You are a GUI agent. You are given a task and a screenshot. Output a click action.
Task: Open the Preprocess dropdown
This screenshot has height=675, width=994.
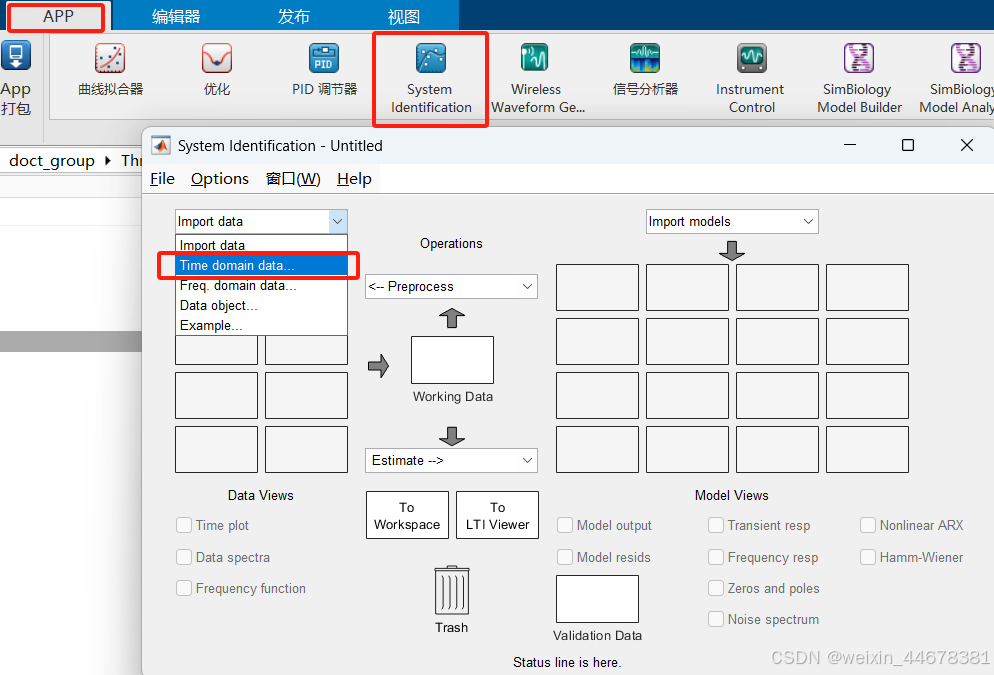[451, 286]
